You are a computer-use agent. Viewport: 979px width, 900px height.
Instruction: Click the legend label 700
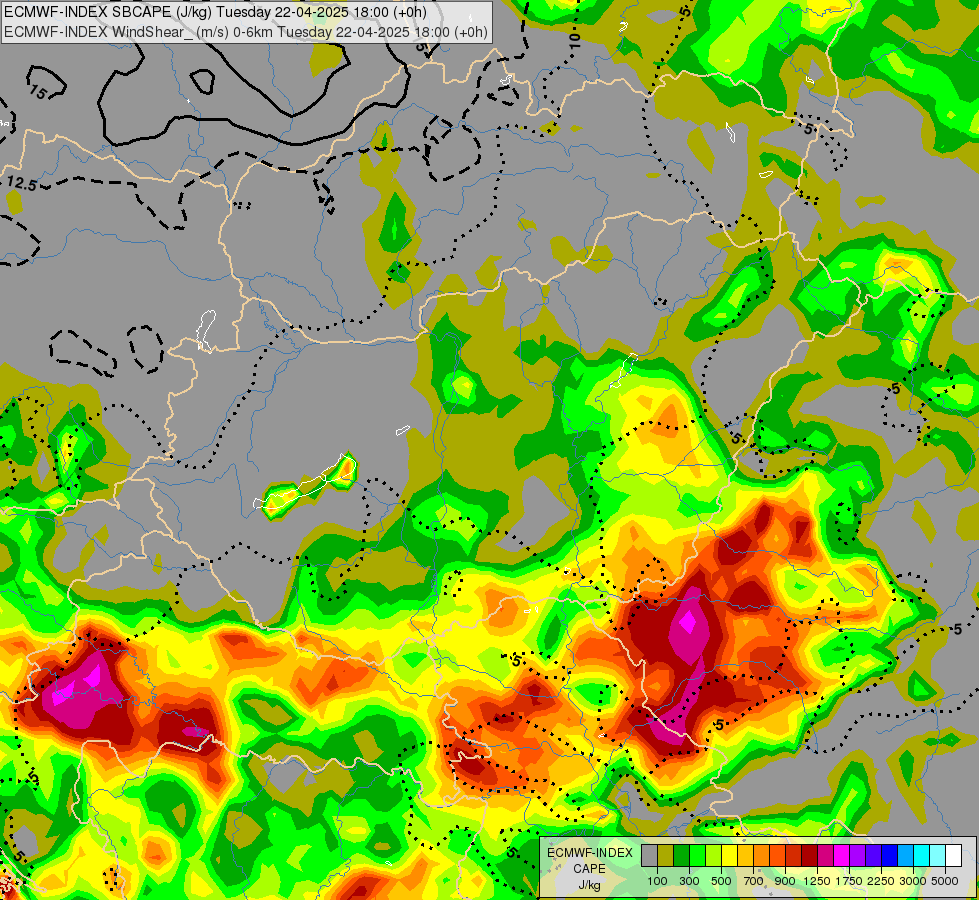pos(754,881)
